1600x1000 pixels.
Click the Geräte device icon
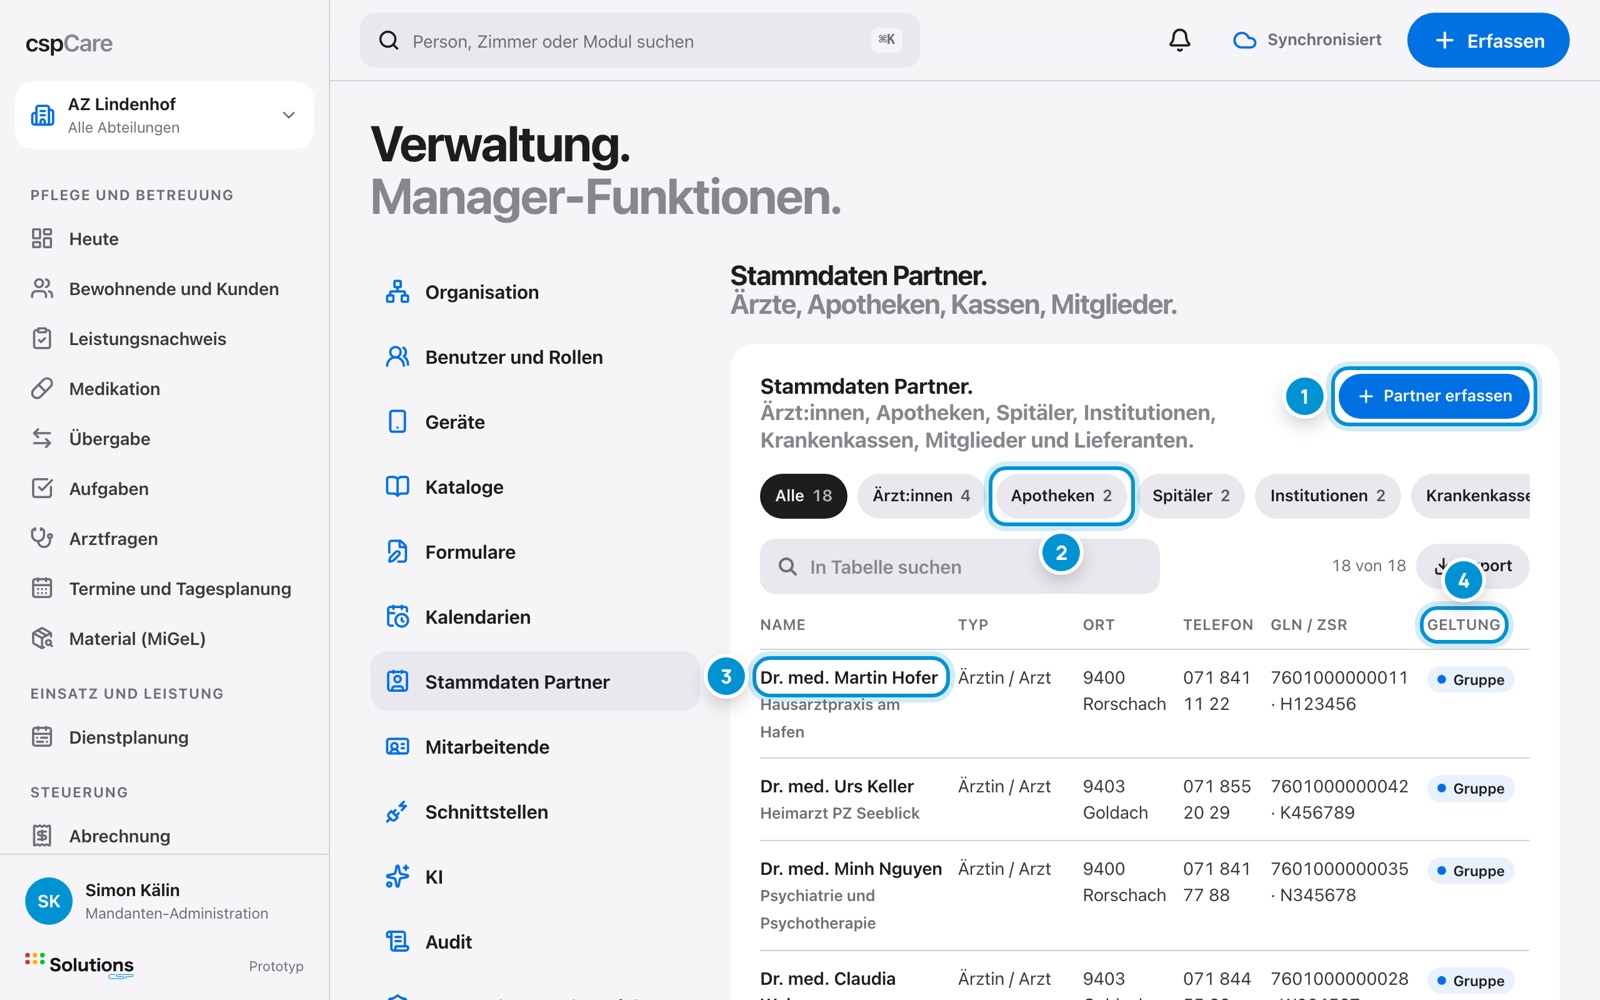click(397, 422)
